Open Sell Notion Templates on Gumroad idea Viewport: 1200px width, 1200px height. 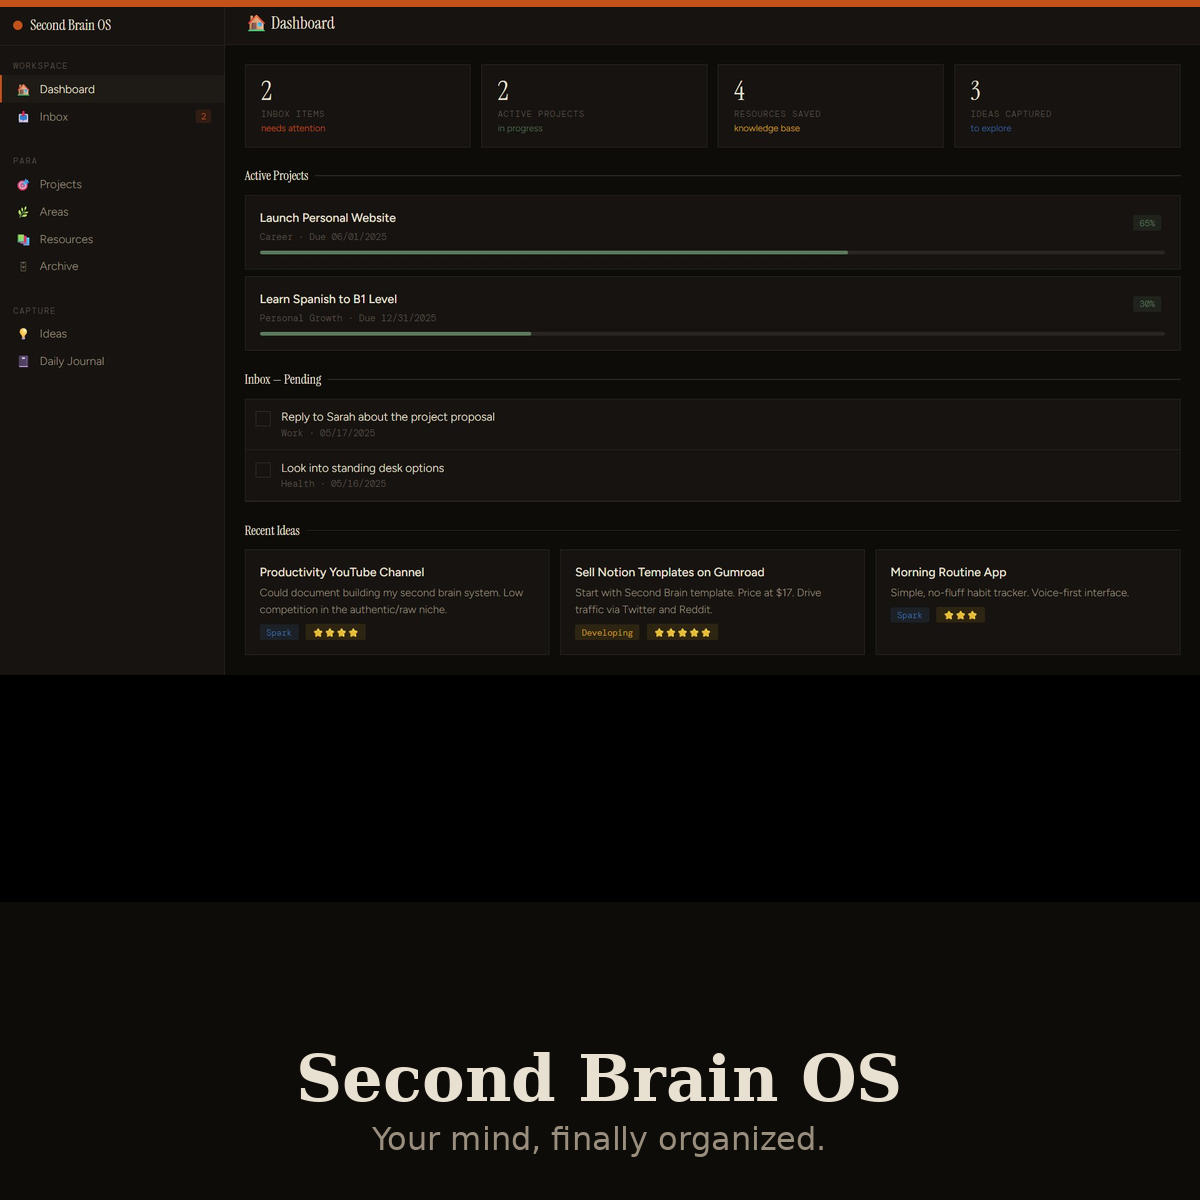(x=712, y=602)
